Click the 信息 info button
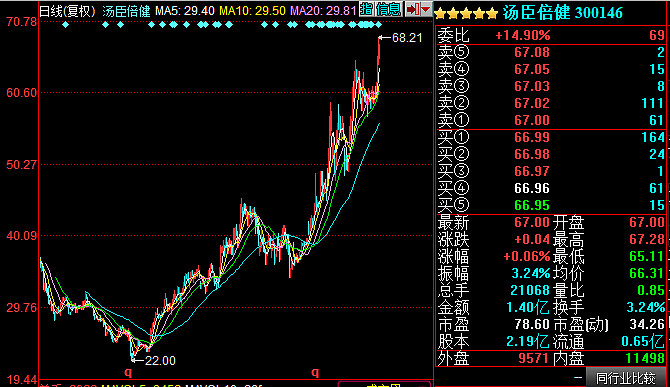 pos(388,9)
